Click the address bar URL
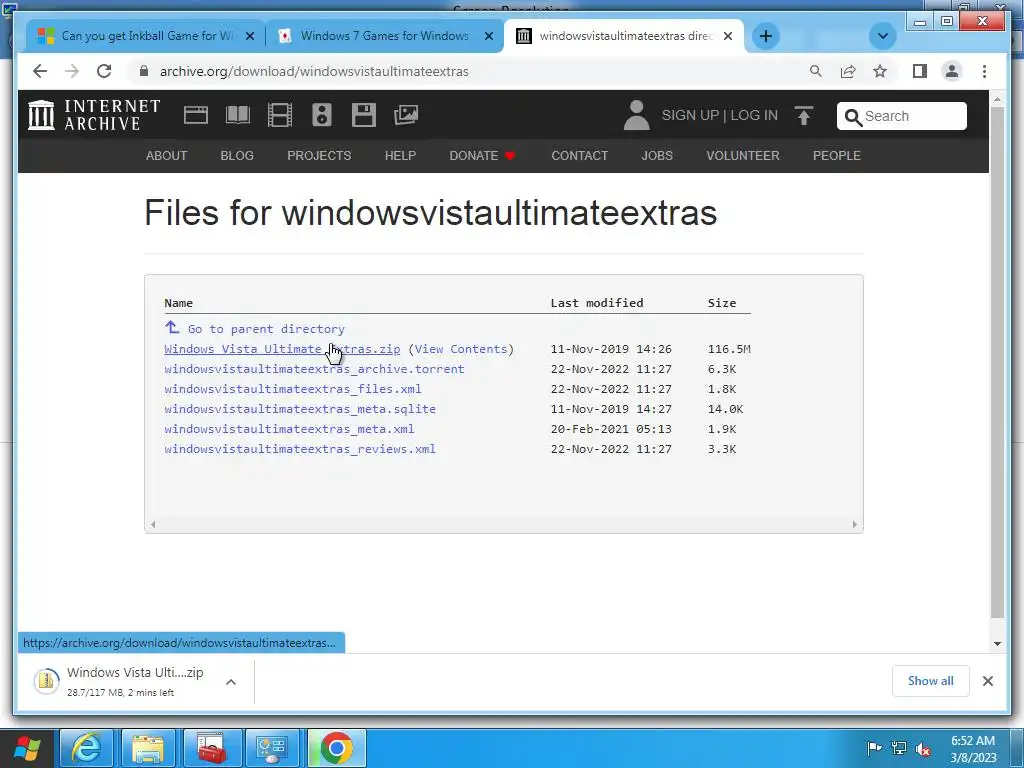The height and width of the screenshot is (768, 1024). (x=314, y=71)
